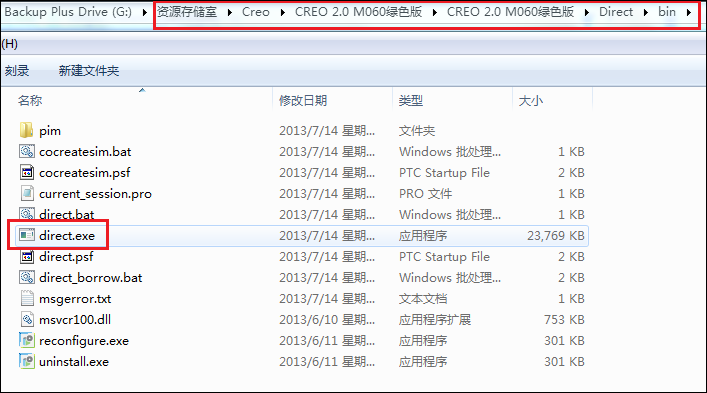Click the cocreatesim.bat batch file icon
The image size is (707, 393).
[27, 151]
